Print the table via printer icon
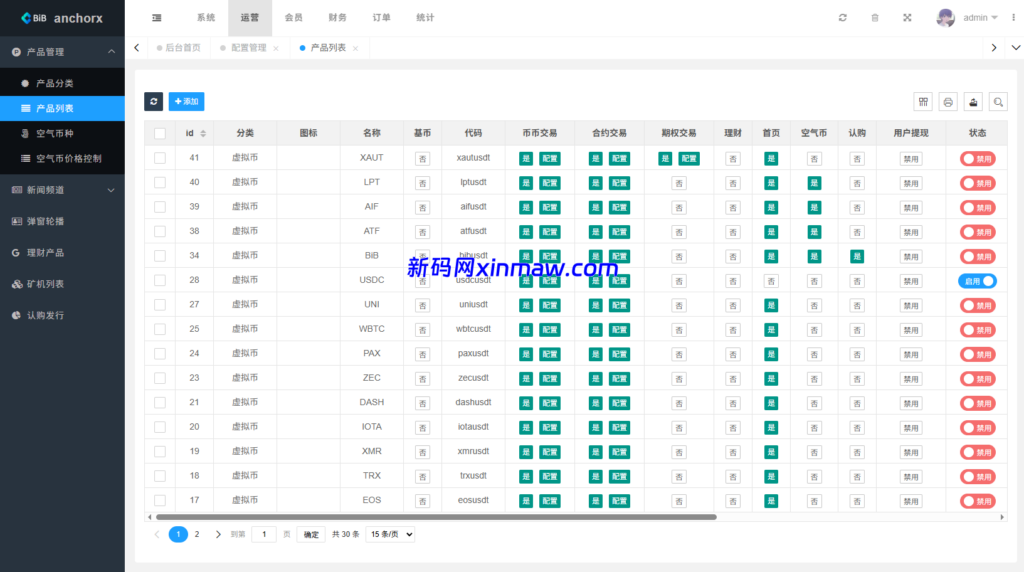 pyautogui.click(x=948, y=101)
